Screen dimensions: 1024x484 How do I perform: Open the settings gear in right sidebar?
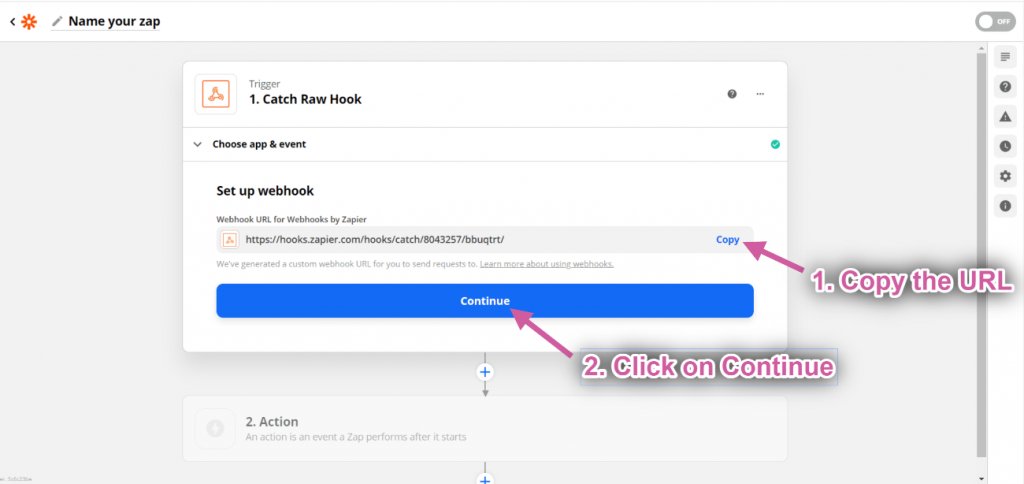tap(1005, 176)
